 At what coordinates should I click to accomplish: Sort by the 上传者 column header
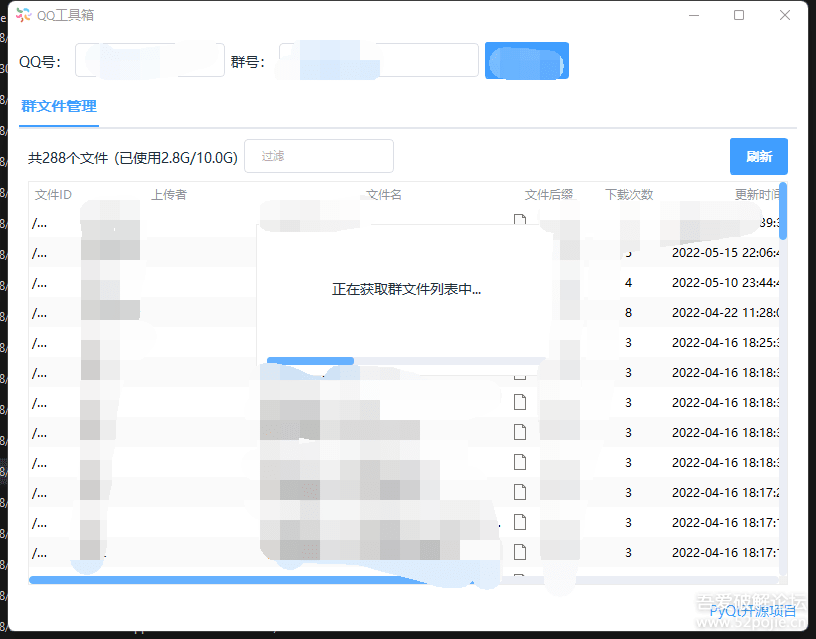(x=169, y=195)
